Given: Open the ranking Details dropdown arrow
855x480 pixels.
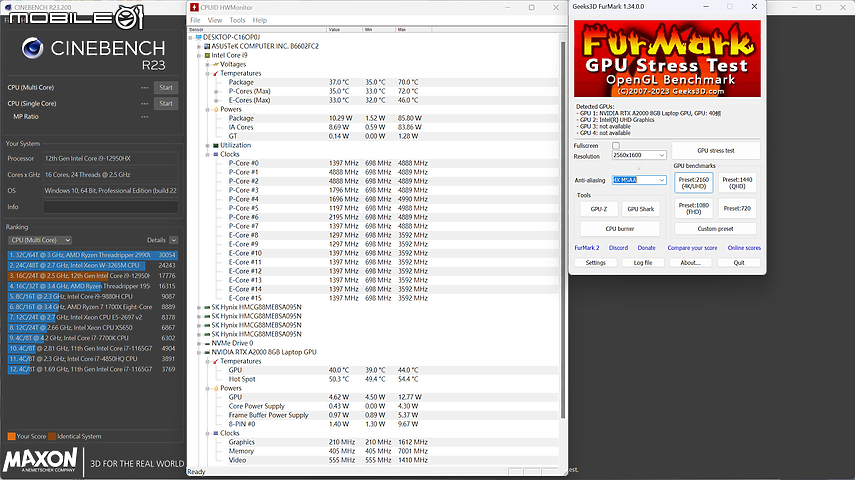Looking at the screenshot, I should click(173, 240).
